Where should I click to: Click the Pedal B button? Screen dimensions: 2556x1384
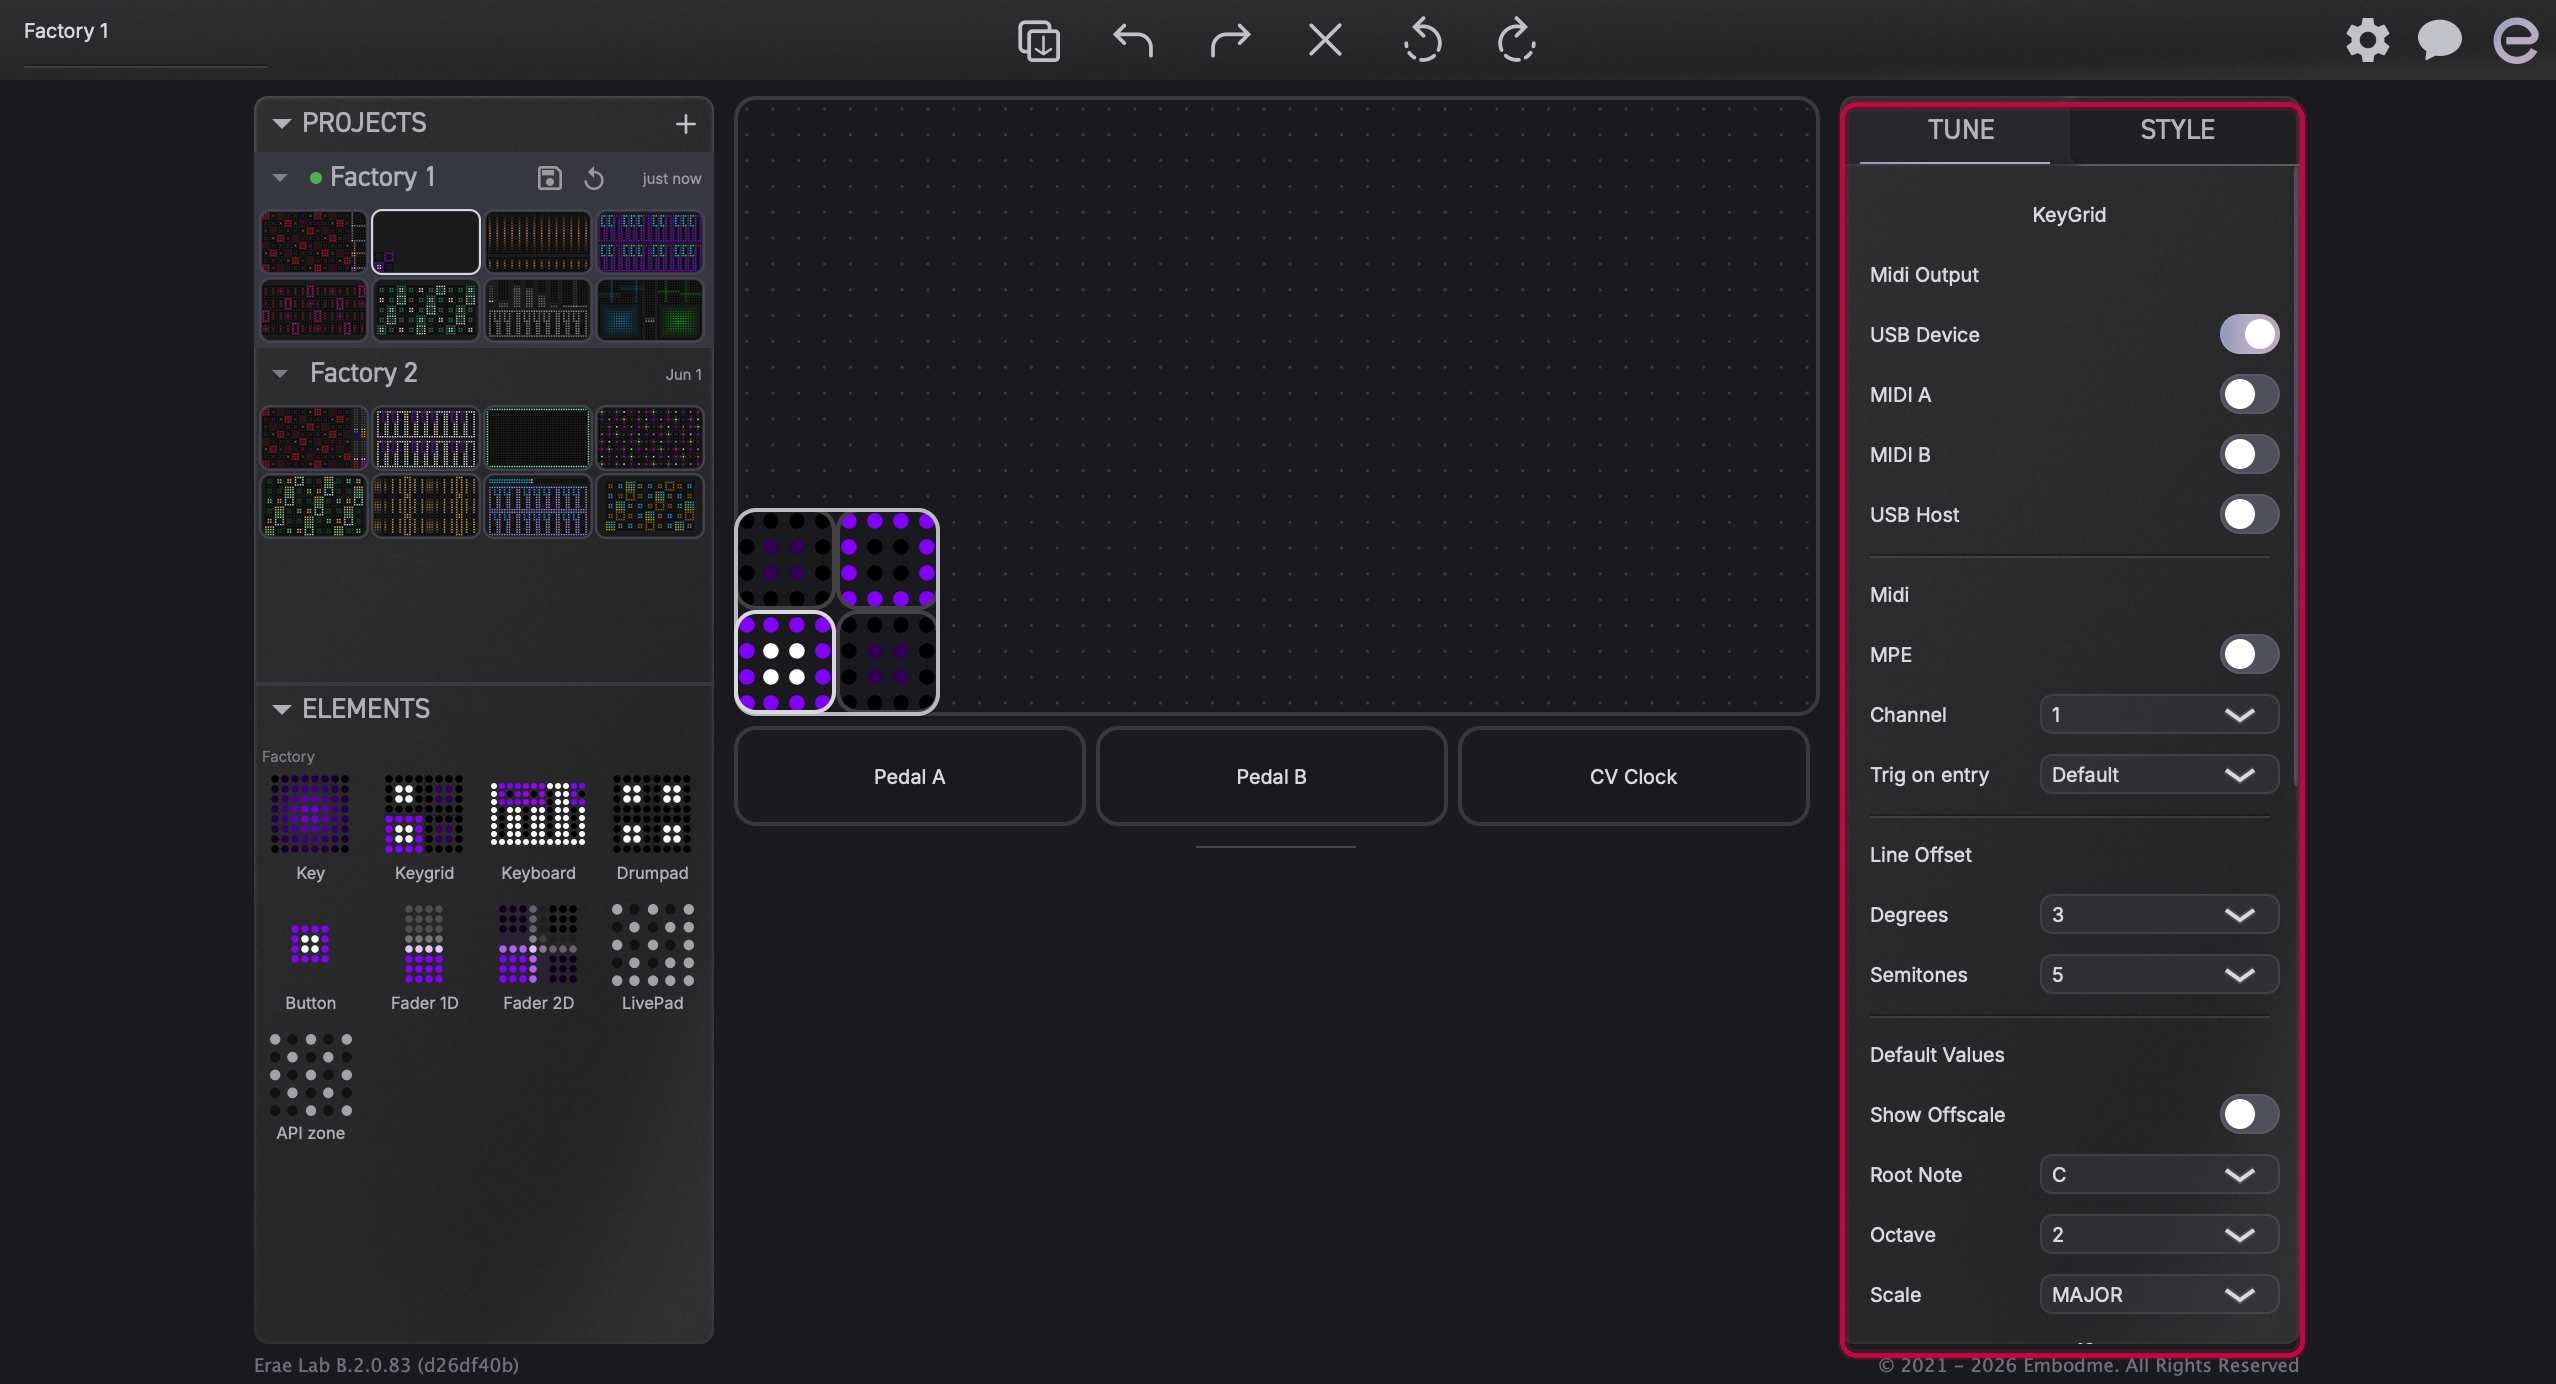[x=1271, y=776]
